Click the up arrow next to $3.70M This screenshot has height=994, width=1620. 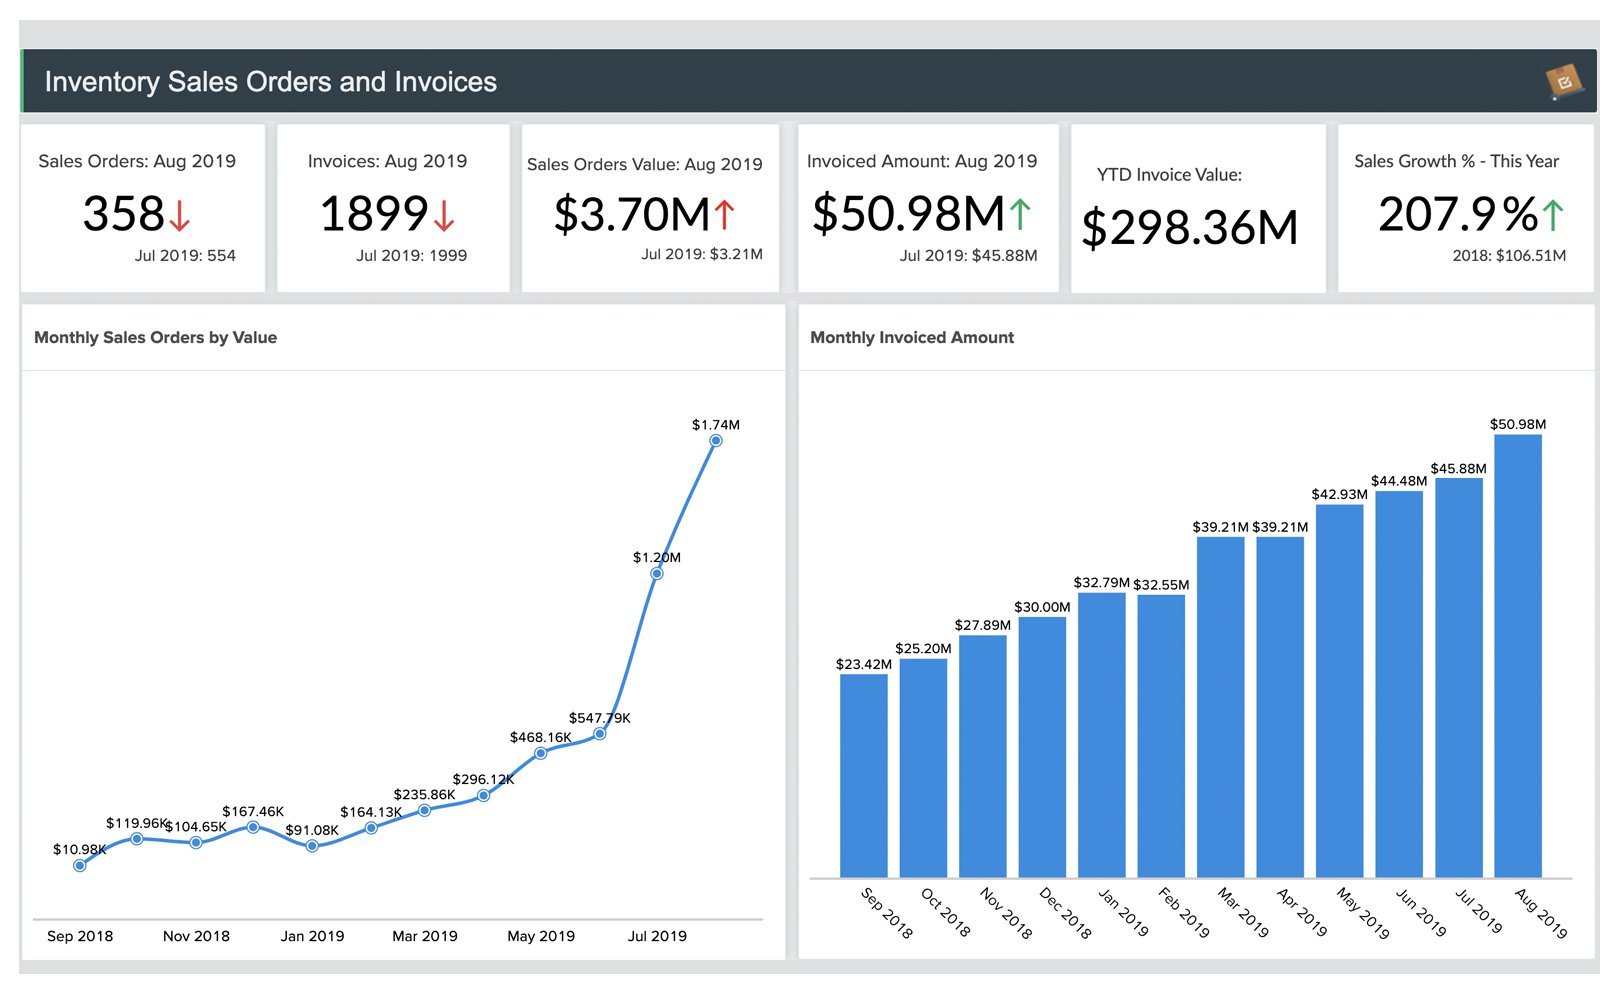(x=724, y=215)
